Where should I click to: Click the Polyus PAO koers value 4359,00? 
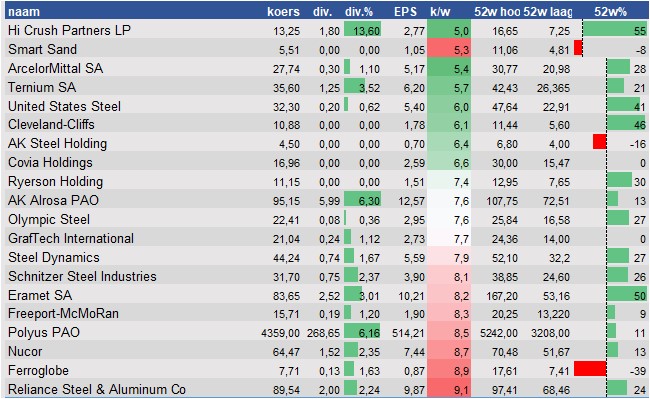281,333
